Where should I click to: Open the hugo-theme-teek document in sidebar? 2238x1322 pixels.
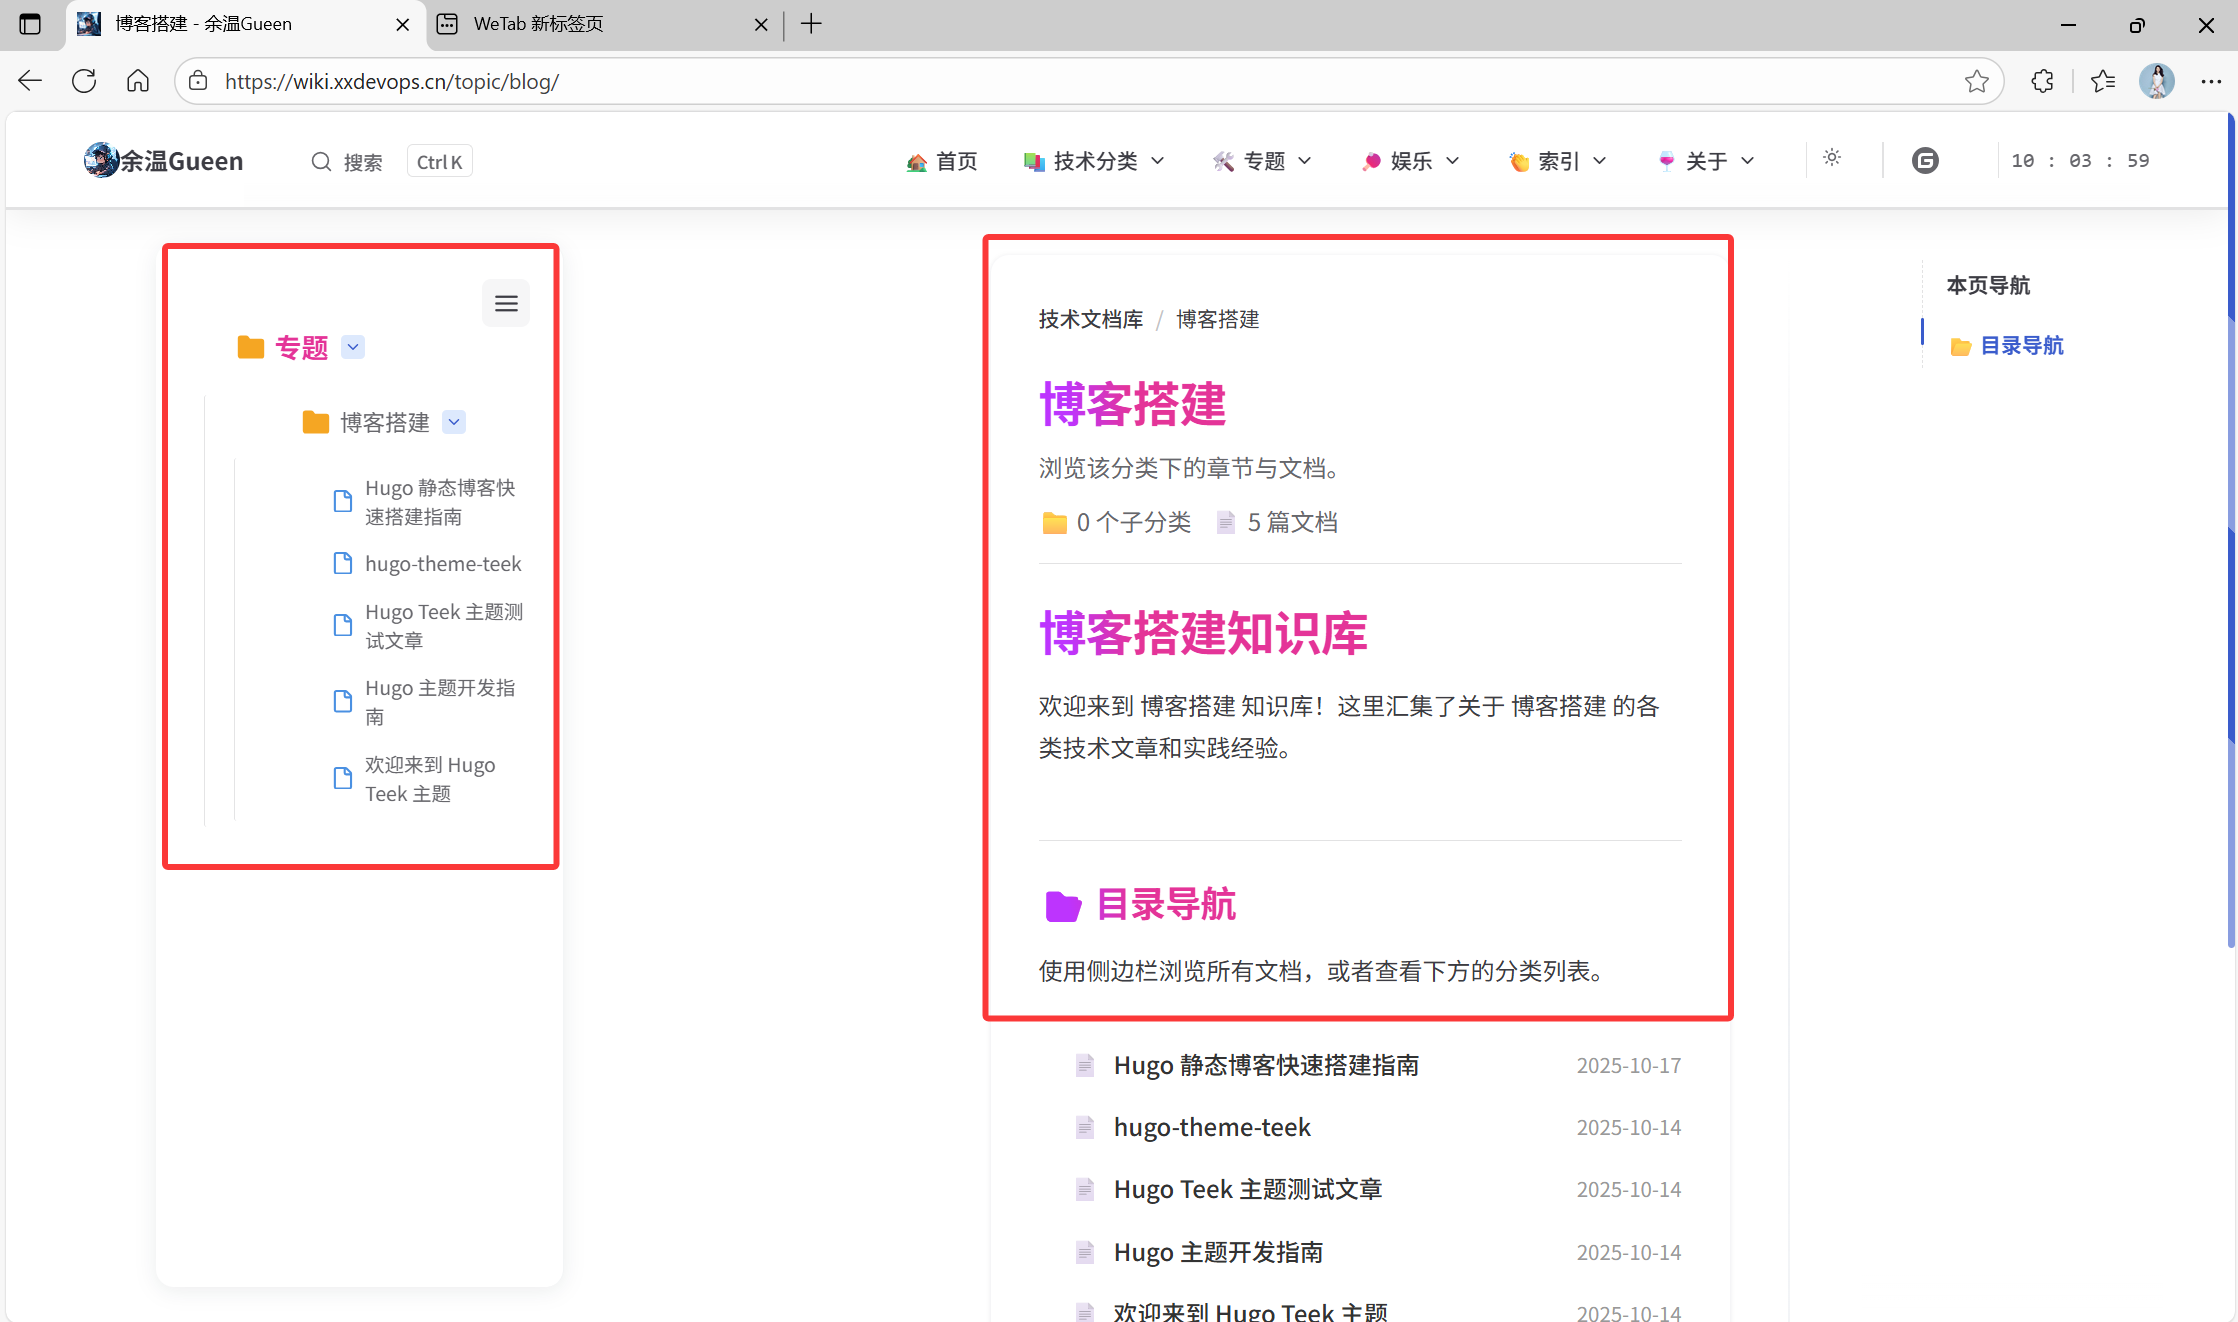[443, 564]
